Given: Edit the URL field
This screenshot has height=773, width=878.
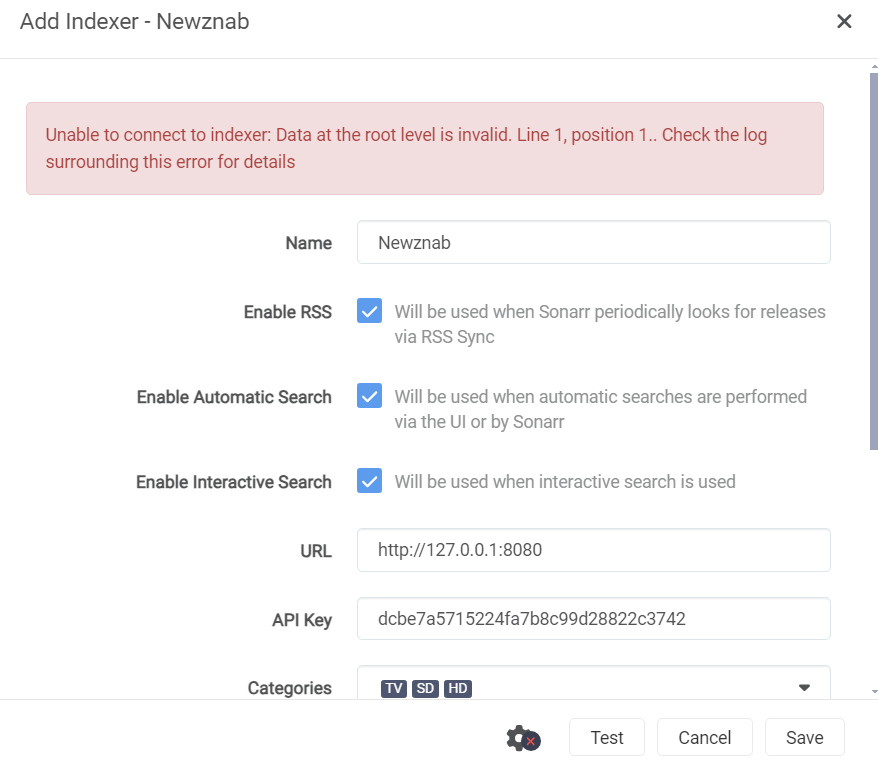Looking at the screenshot, I should coord(594,550).
